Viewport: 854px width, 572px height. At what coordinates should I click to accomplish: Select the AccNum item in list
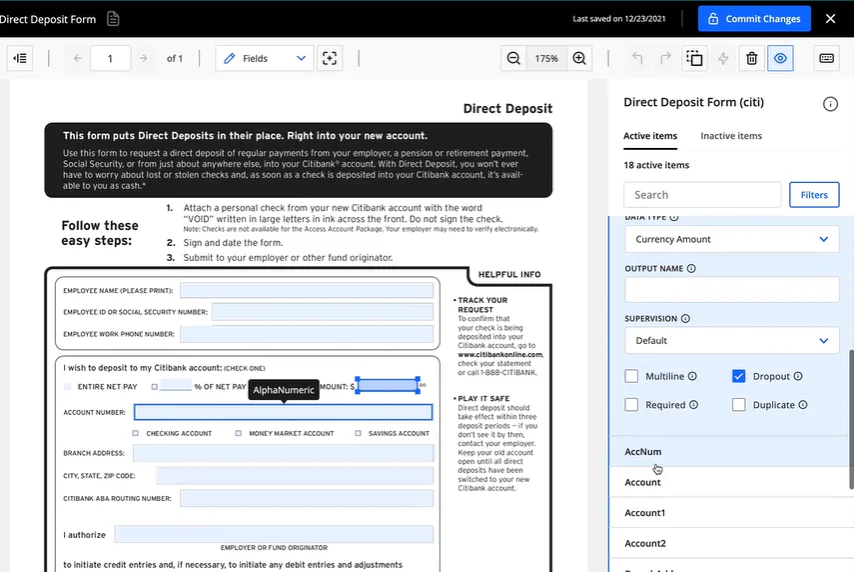(x=731, y=452)
